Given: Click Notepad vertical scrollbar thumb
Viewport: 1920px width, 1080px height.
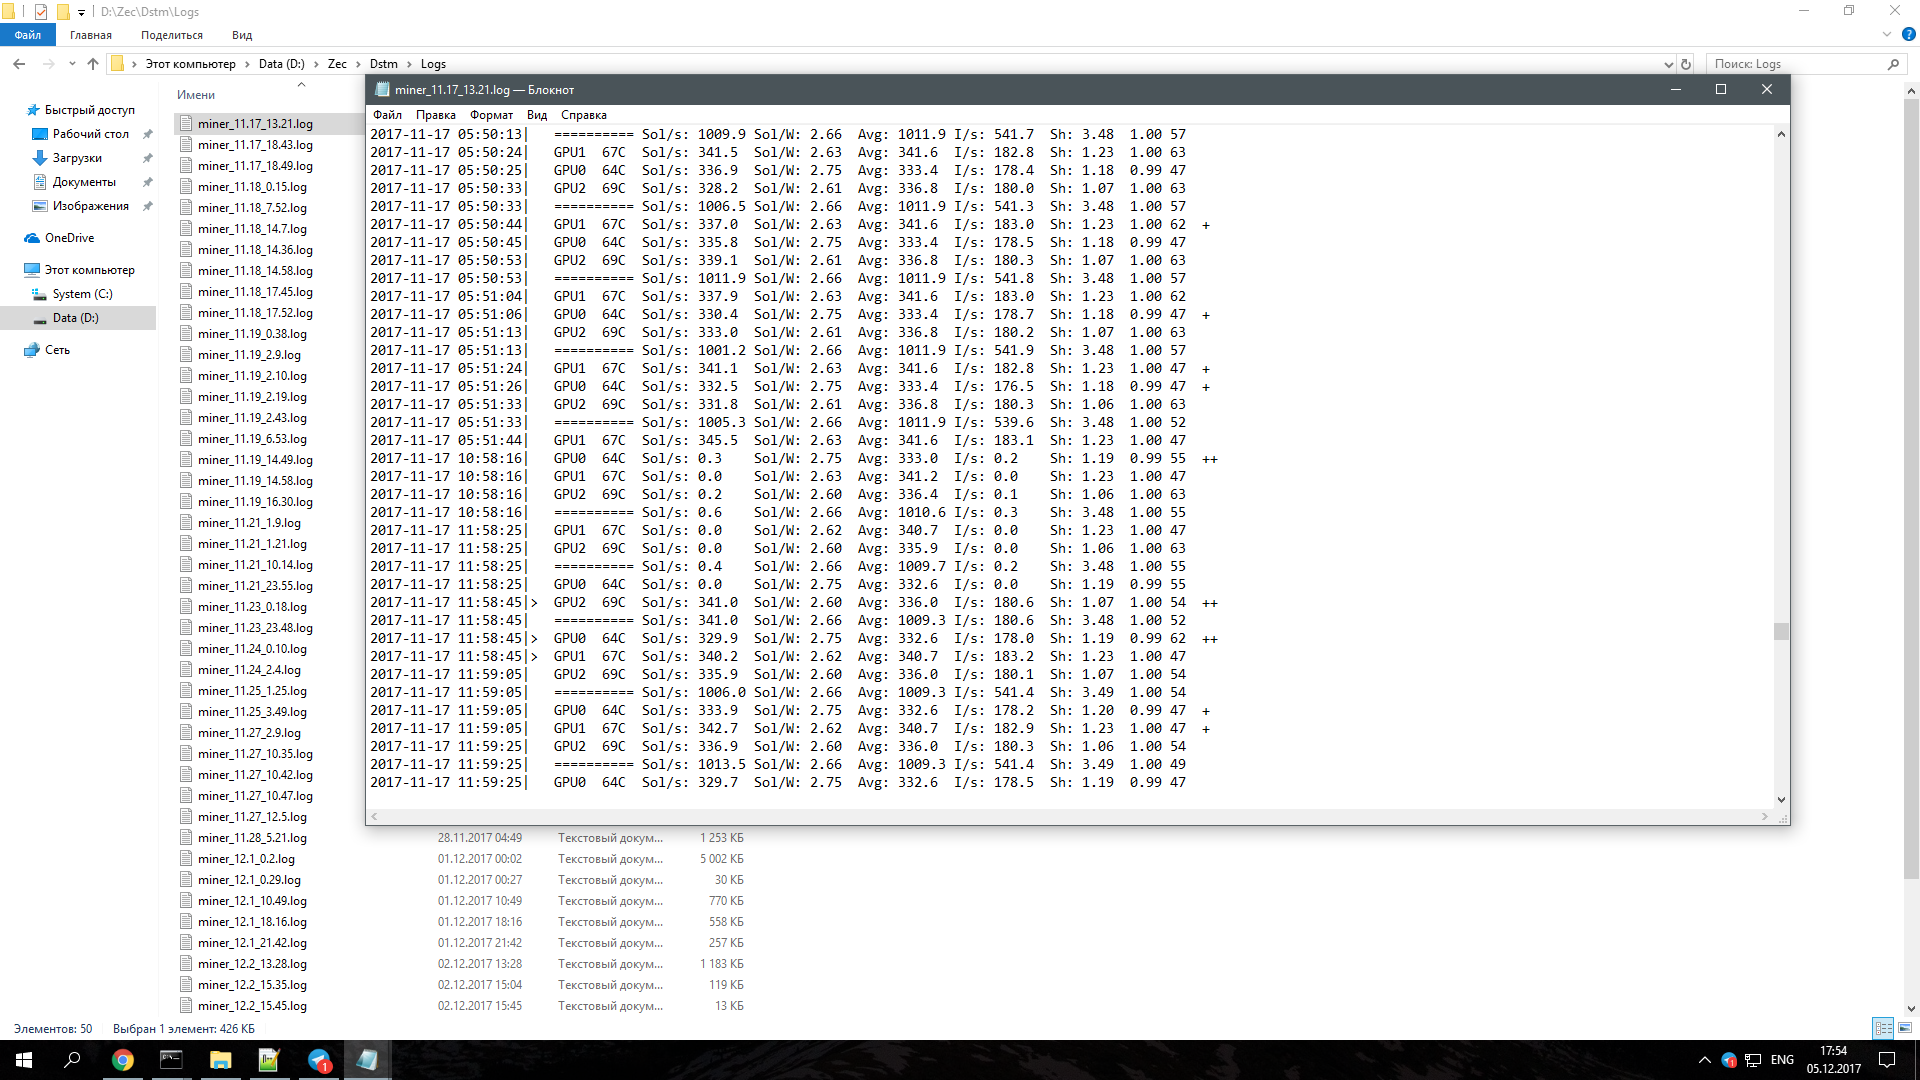Looking at the screenshot, I should [x=1780, y=631].
